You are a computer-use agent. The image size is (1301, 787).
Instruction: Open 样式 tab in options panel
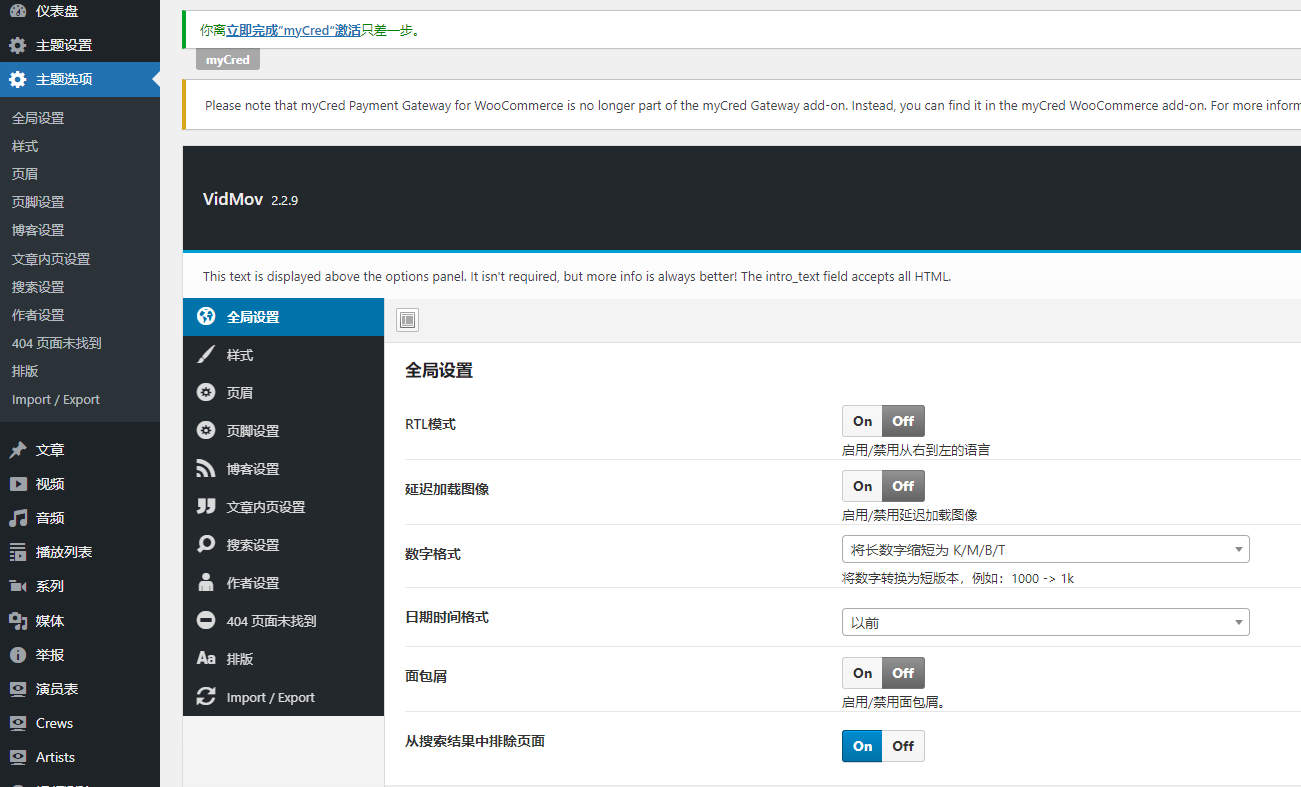[283, 355]
